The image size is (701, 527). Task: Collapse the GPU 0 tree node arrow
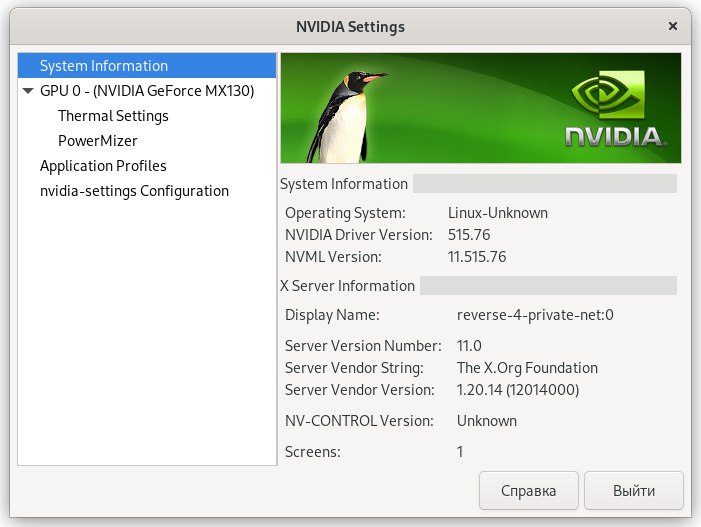(28, 91)
